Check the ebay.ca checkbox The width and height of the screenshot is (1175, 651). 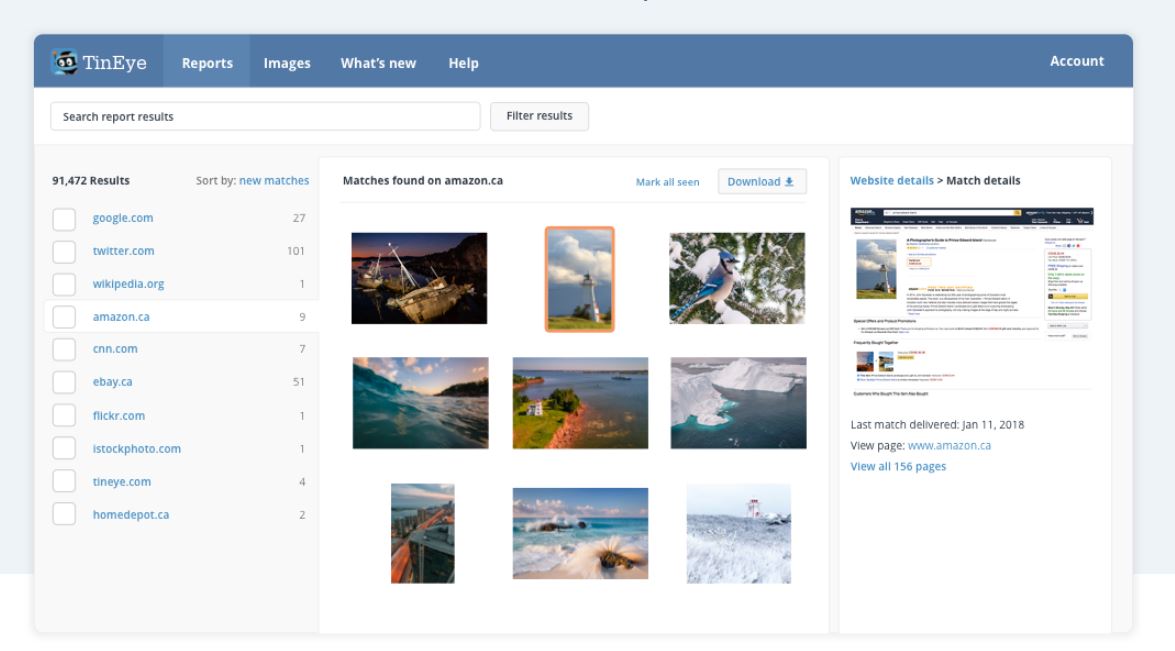[64, 383]
